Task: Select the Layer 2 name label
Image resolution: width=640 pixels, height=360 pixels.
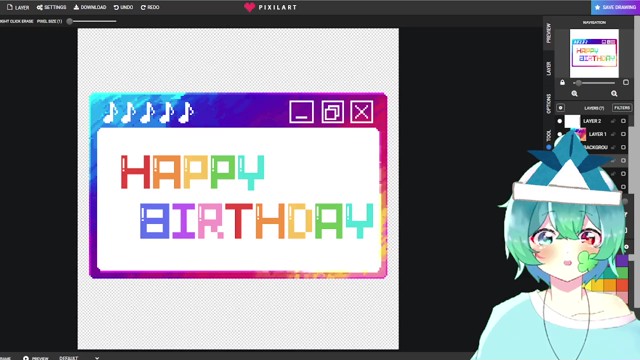Action: (592, 121)
